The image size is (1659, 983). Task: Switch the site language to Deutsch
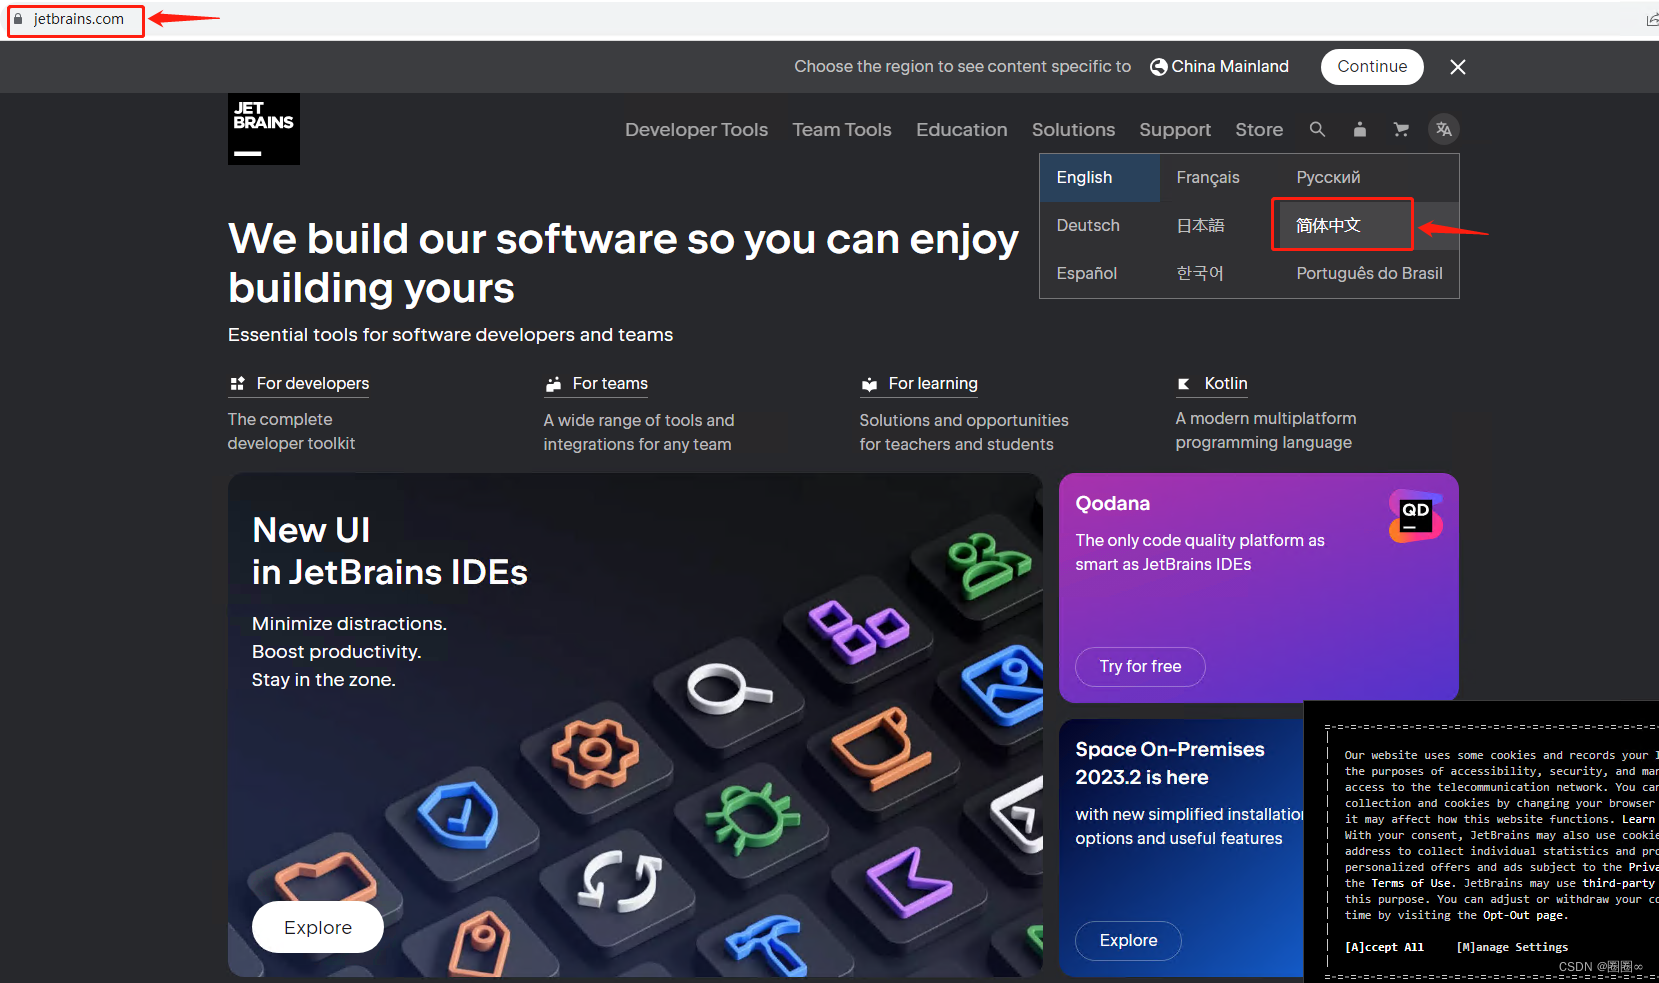(1087, 225)
